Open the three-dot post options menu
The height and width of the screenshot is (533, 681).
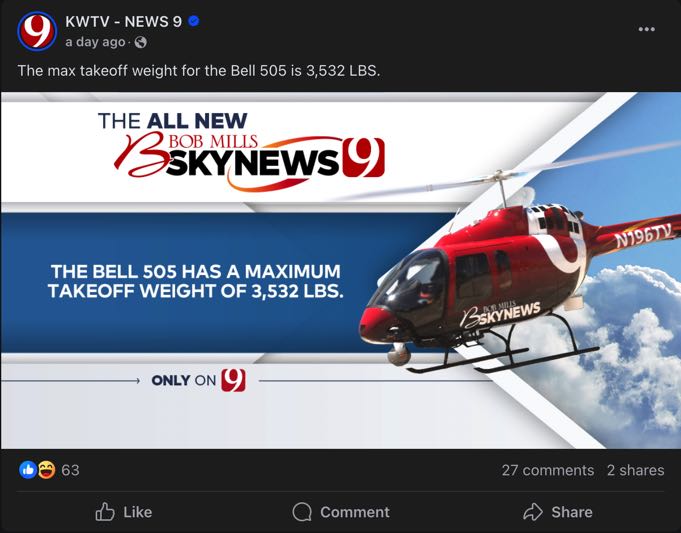[647, 29]
